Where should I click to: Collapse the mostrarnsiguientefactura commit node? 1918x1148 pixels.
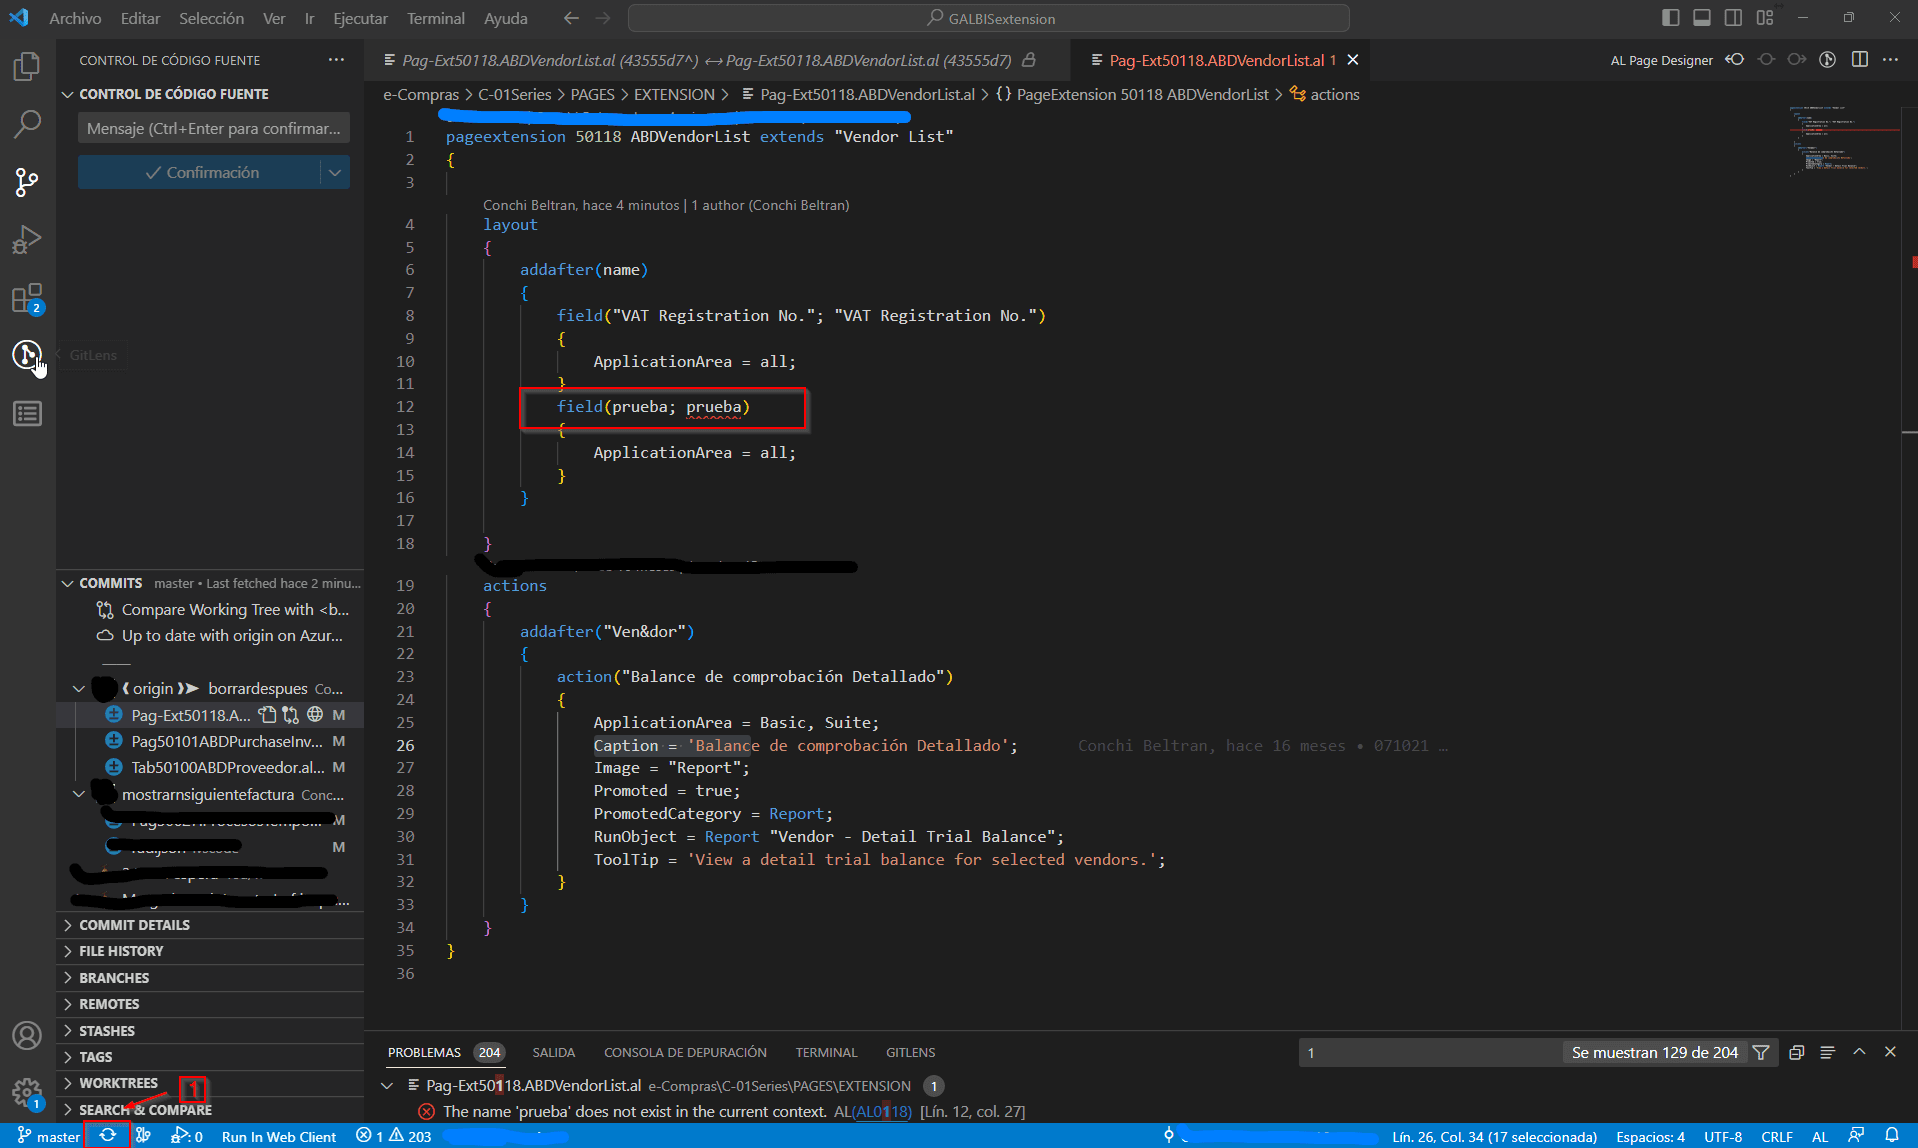click(79, 794)
